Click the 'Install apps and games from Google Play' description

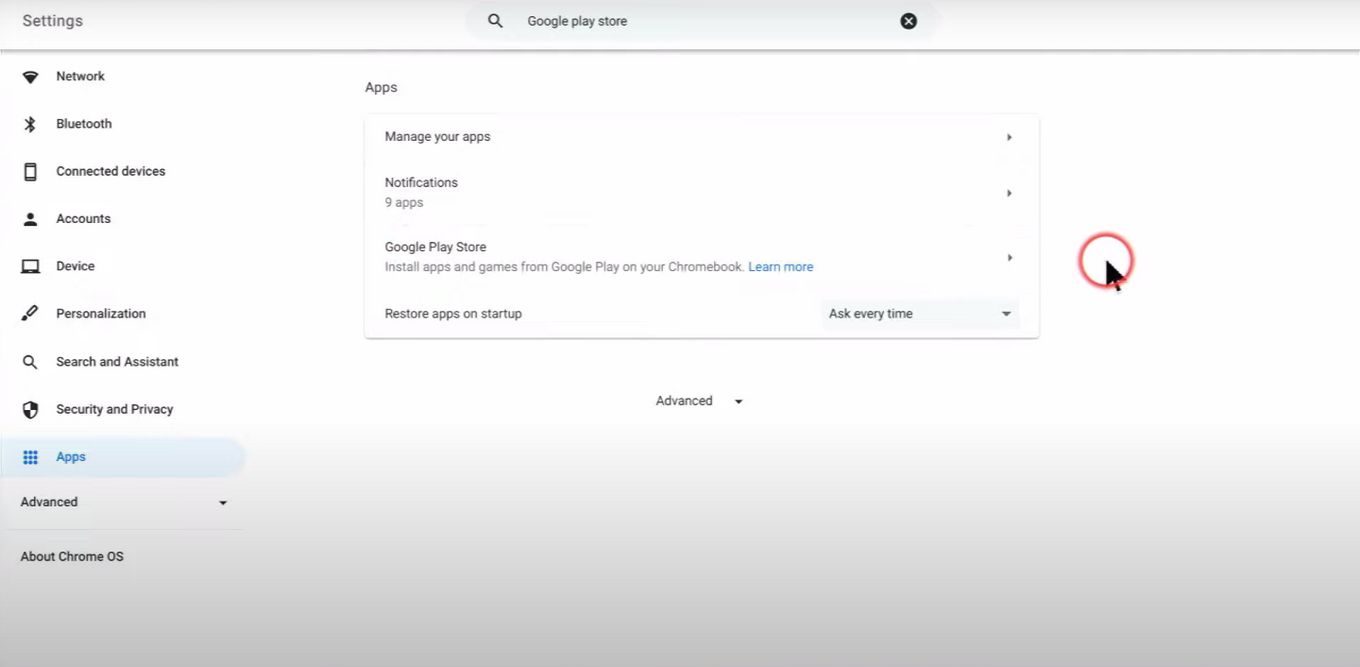pos(564,267)
